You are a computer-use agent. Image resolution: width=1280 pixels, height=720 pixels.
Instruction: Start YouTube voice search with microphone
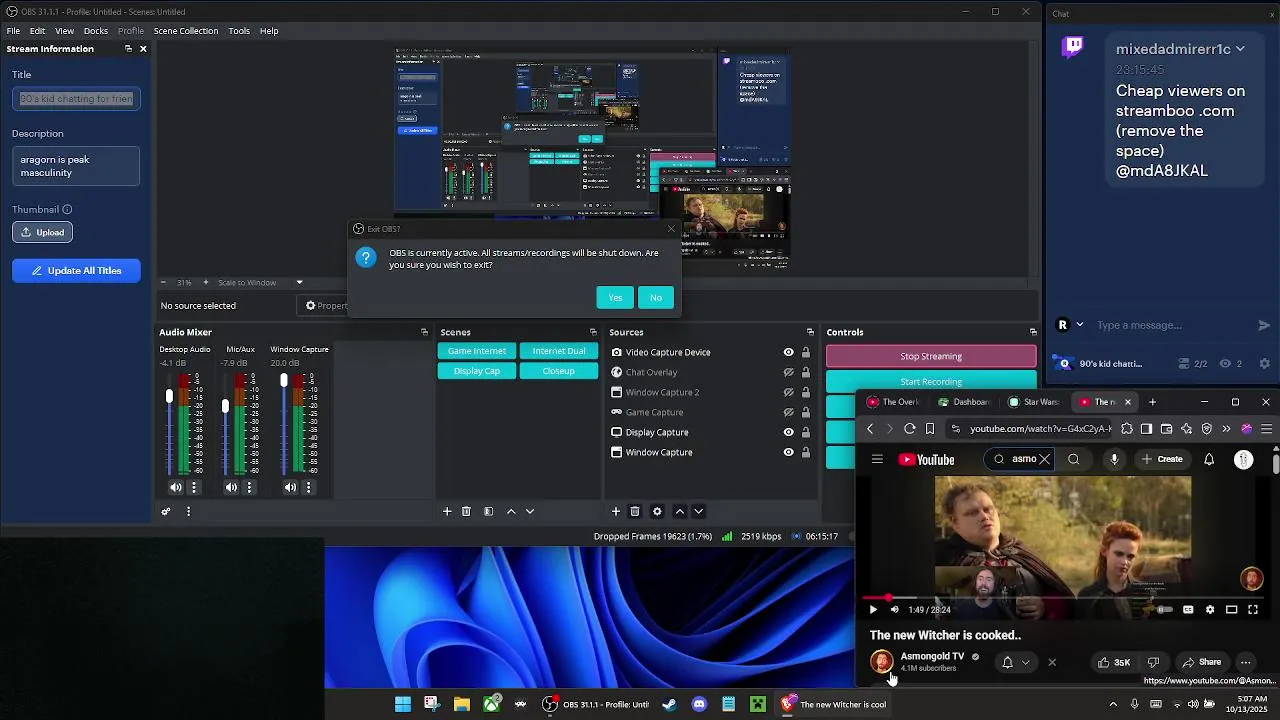(1114, 460)
